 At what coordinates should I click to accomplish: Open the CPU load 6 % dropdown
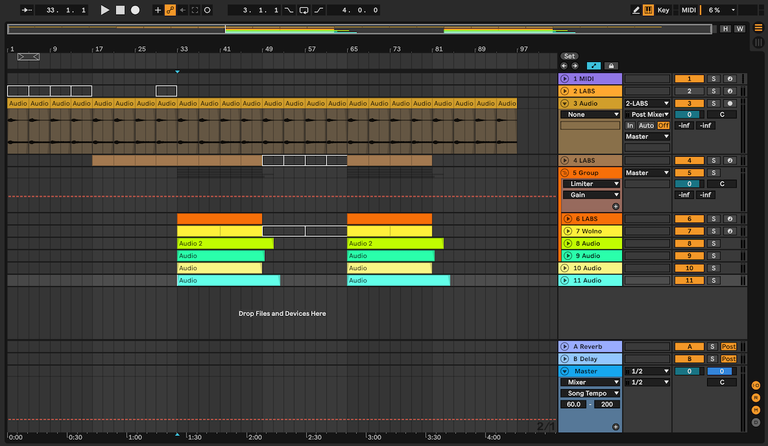(720, 10)
